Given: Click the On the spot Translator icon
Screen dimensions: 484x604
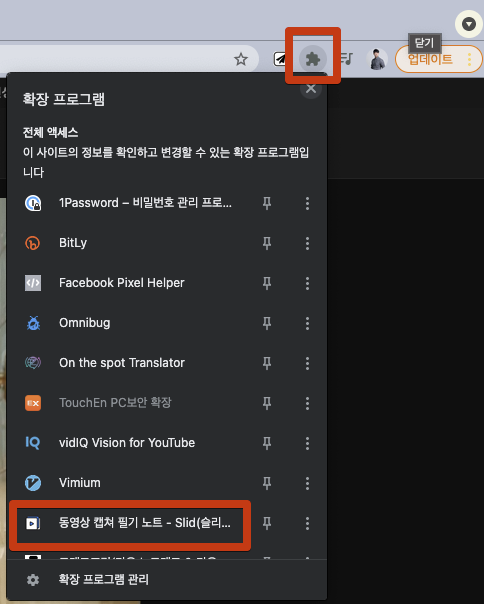Looking at the screenshot, I should tap(33, 363).
